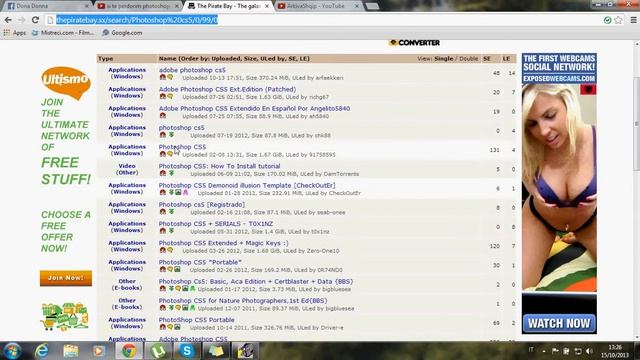Viewport: 640px width, 360px height.
Task: Bookmark this page with the star icon
Action: point(618,20)
